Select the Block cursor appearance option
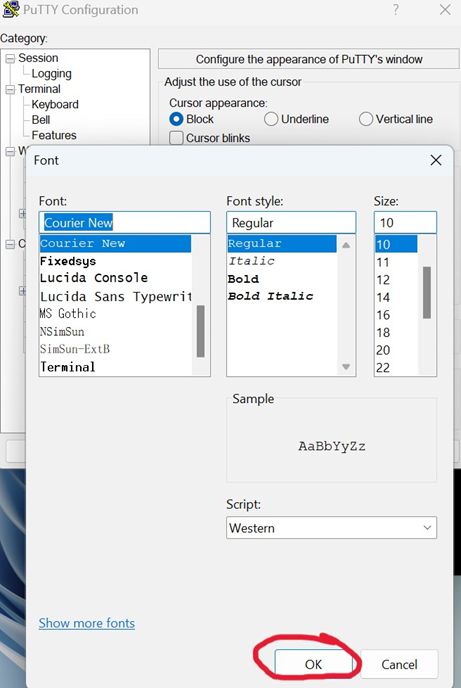Screen dimensions: 461x688 pos(176,119)
